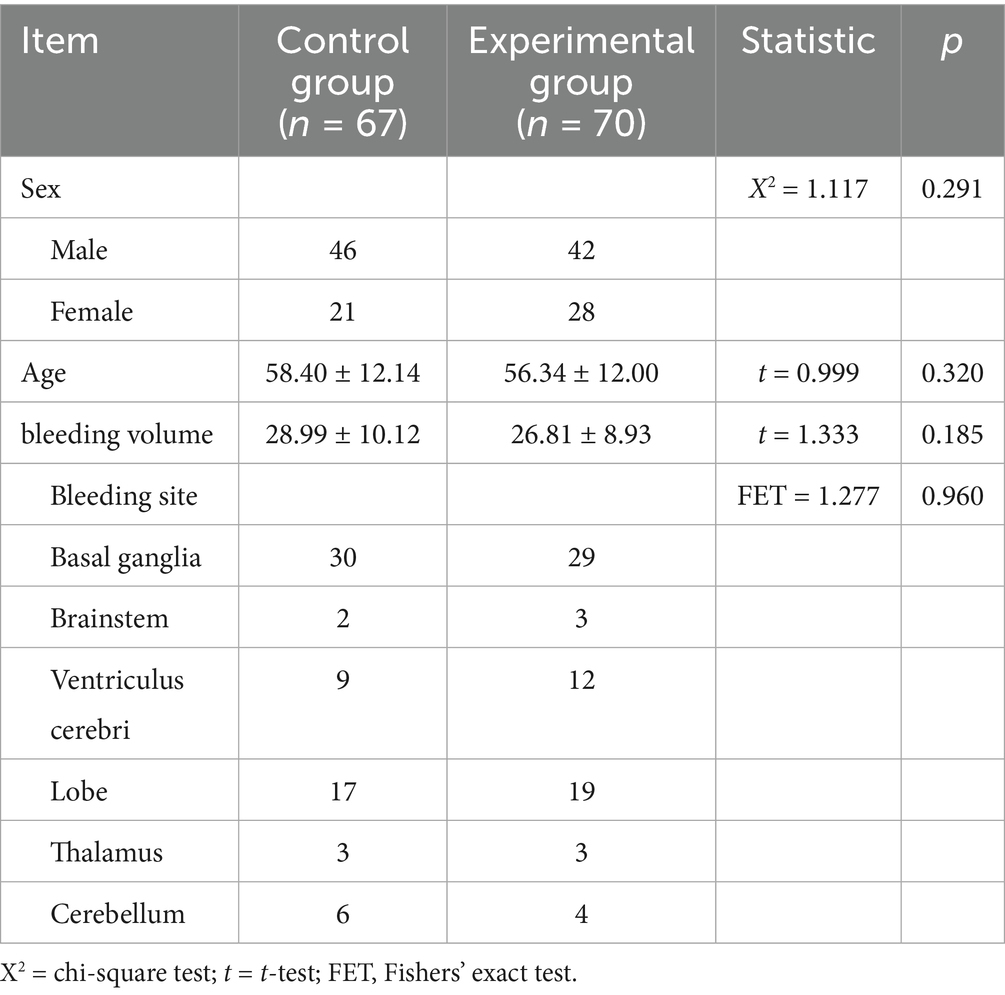This screenshot has height=995, width=1005.
Task: Select the Sex row label
Action: click(41, 188)
